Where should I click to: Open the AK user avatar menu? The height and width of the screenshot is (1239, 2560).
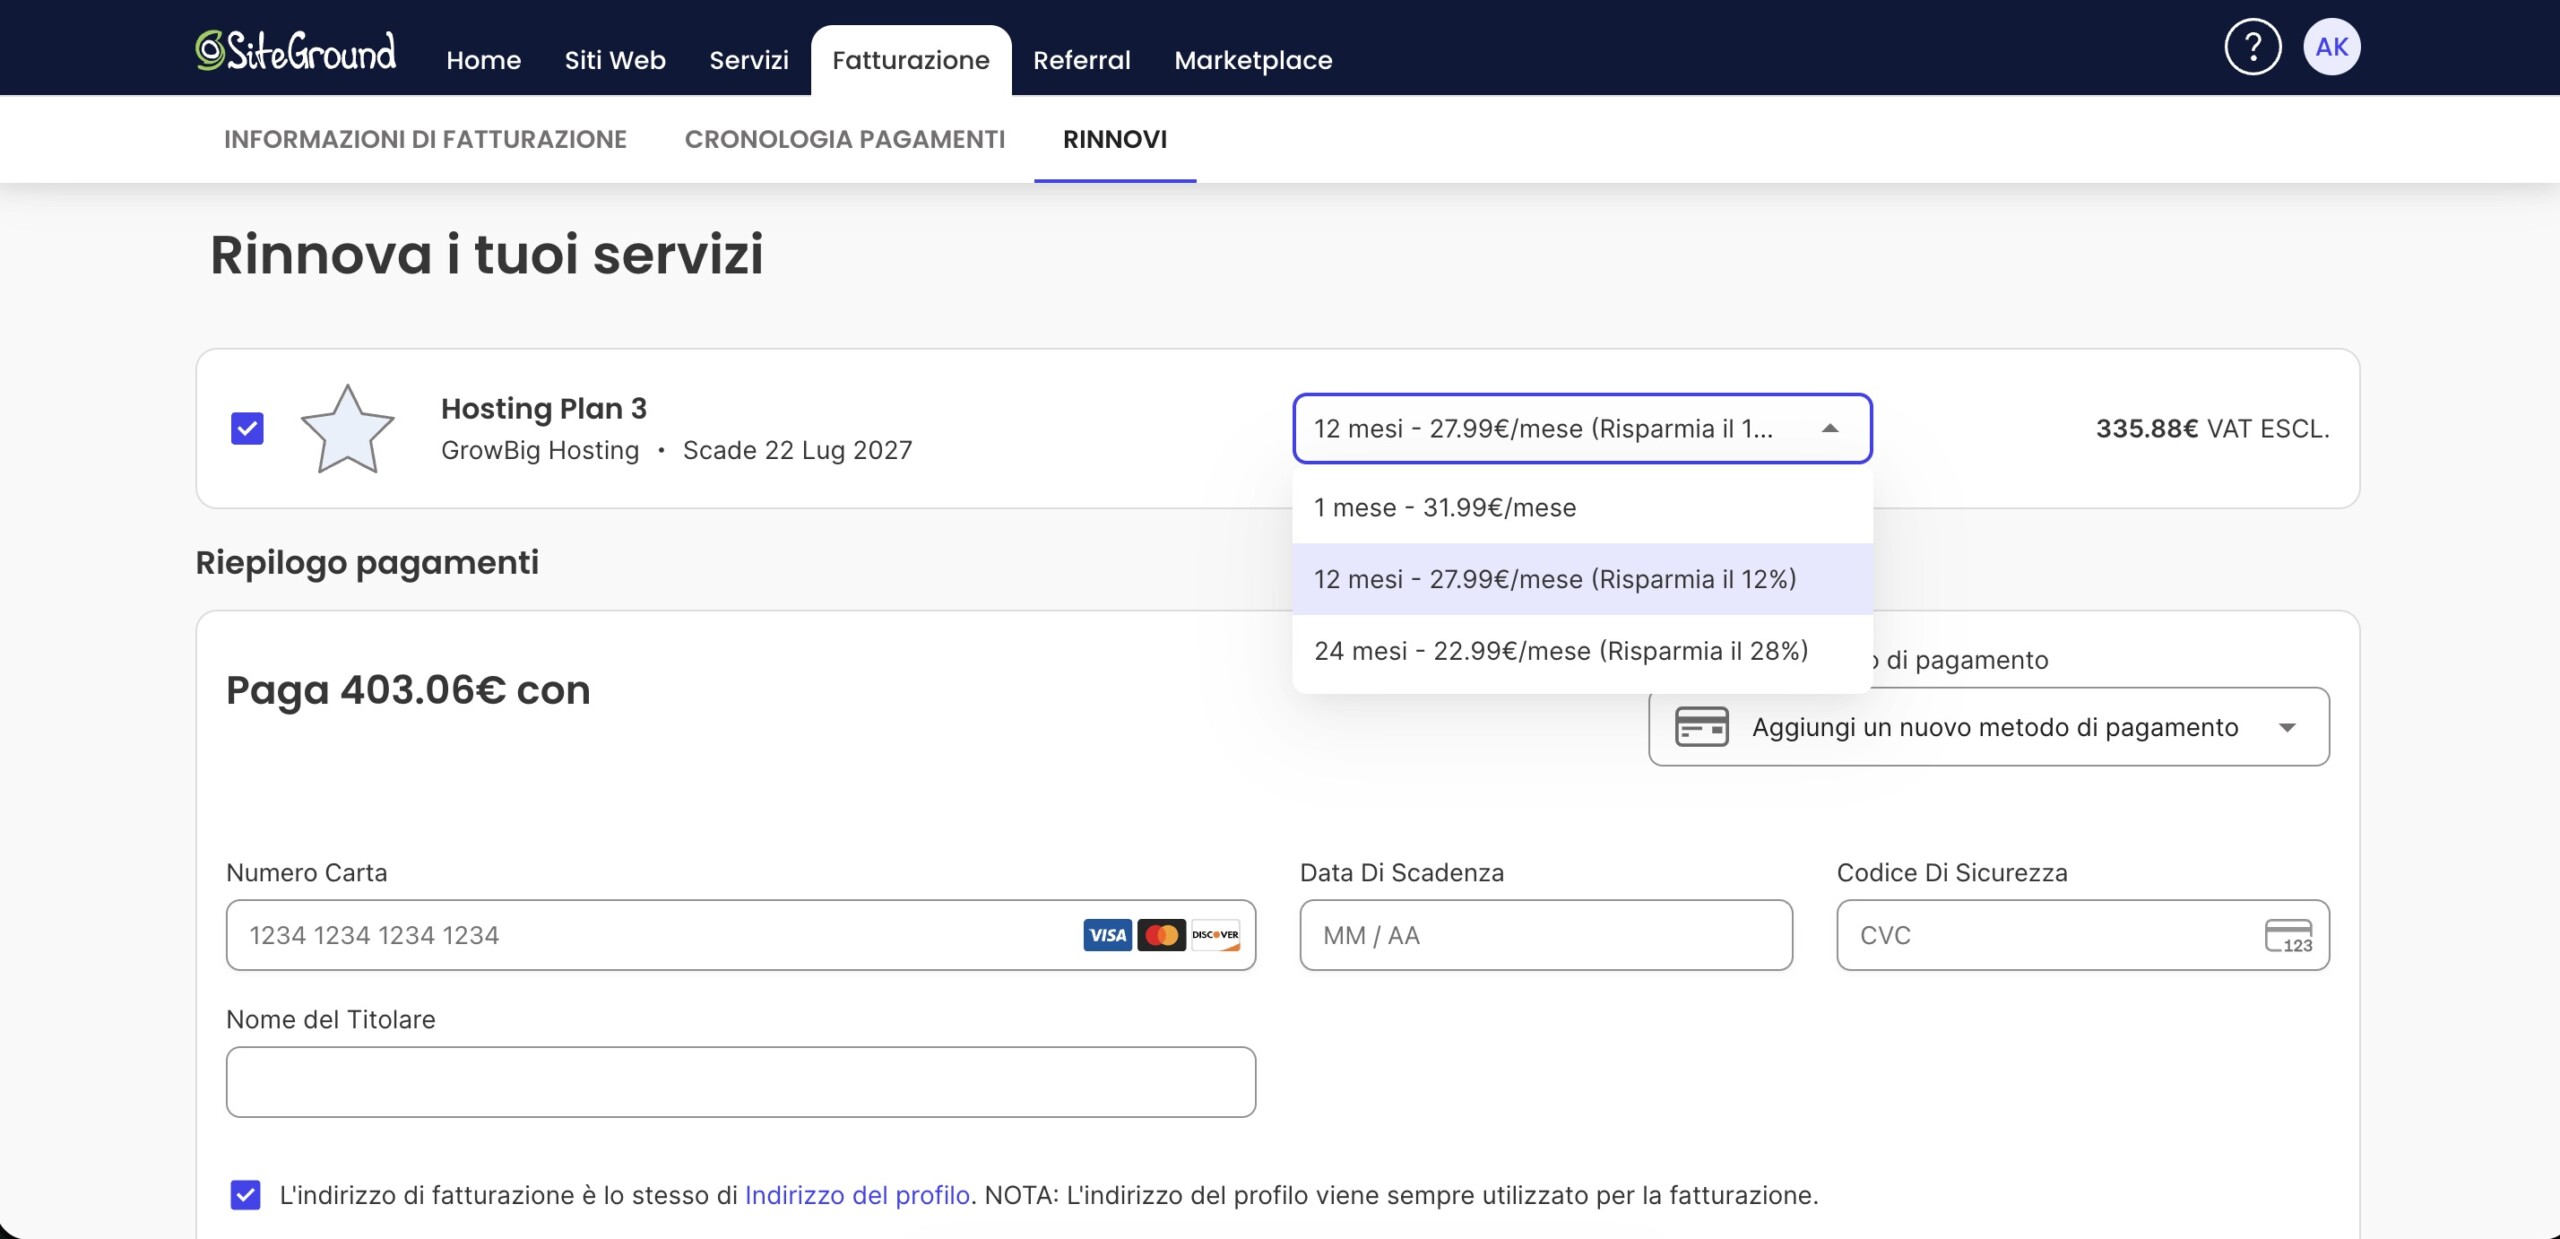pos(2331,47)
